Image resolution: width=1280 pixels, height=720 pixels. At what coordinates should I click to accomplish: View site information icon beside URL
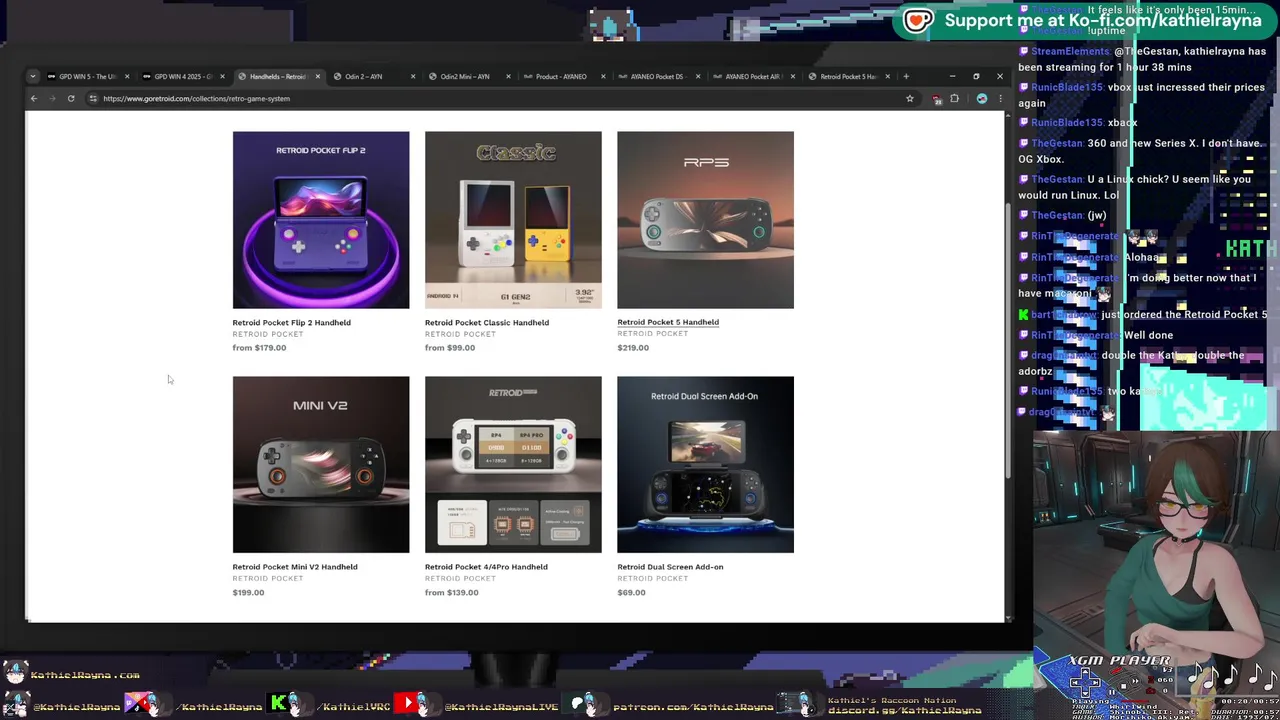pyautogui.click(x=93, y=98)
